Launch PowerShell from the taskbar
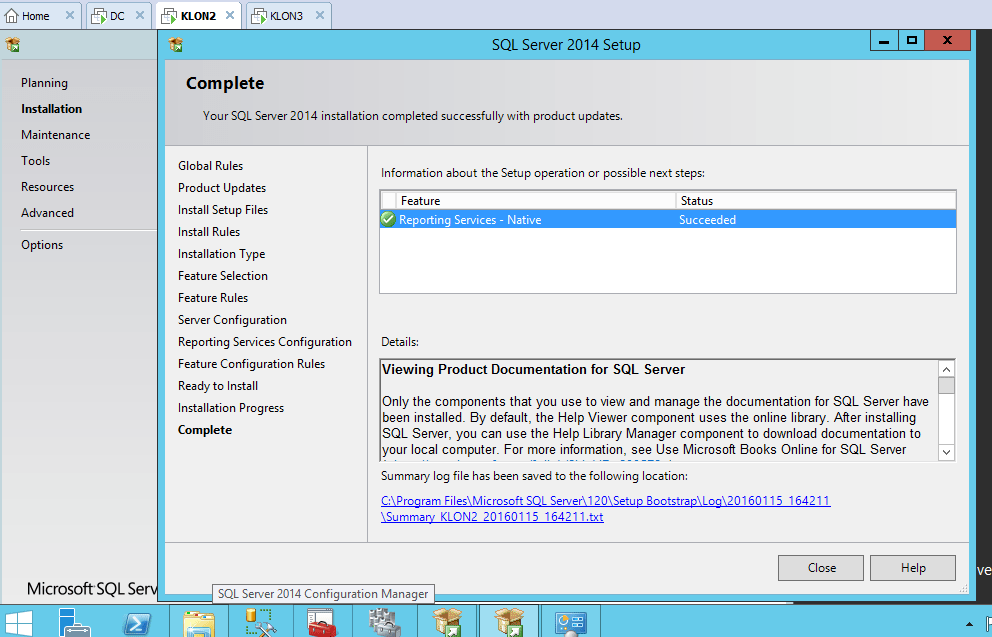992x637 pixels. point(137,622)
